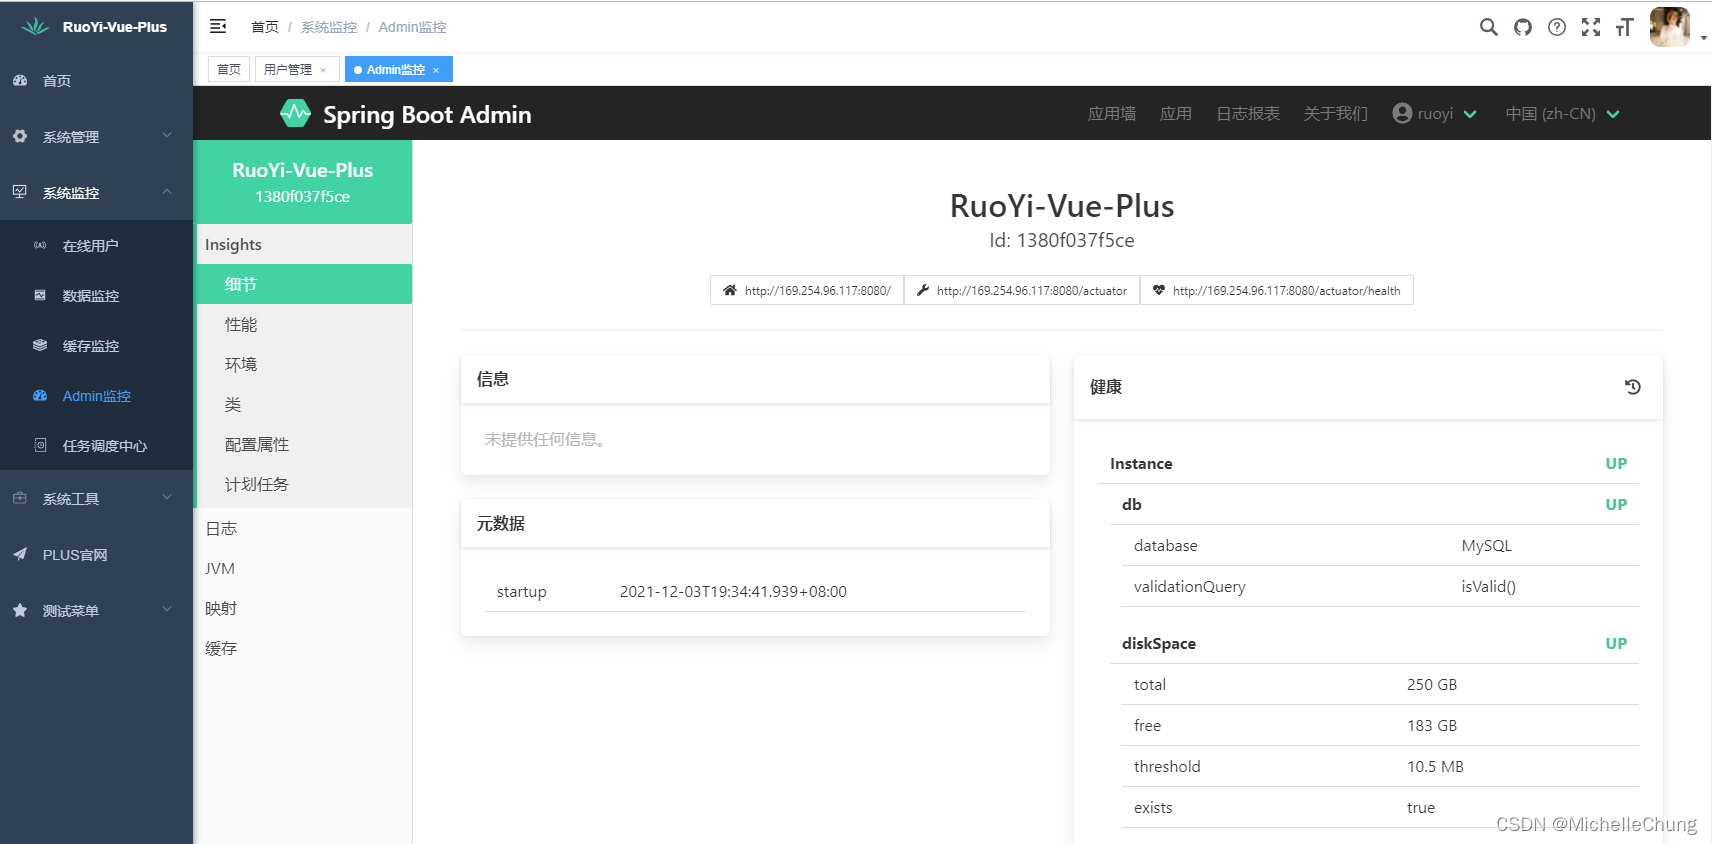Select 环境 under Insights
This screenshot has width=1712, height=844.
pos(303,364)
